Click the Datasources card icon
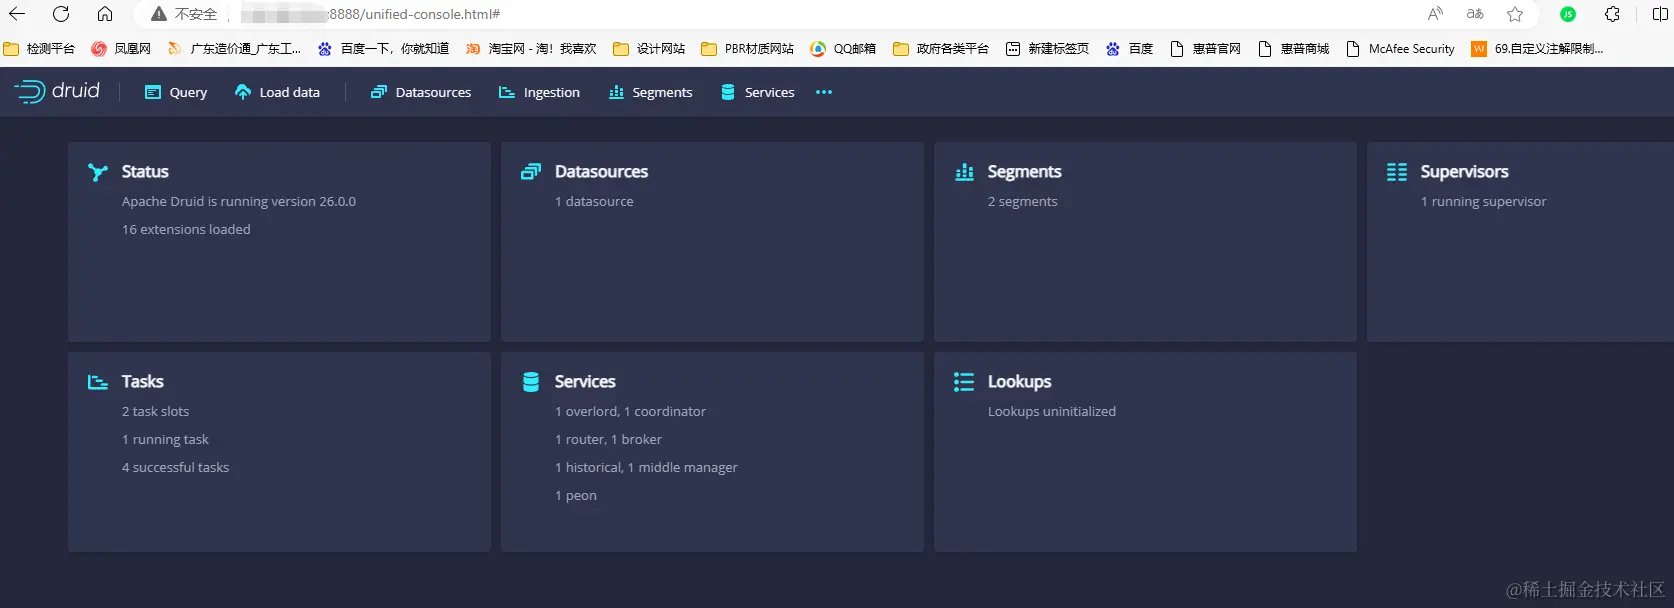1674x608 pixels. (531, 172)
